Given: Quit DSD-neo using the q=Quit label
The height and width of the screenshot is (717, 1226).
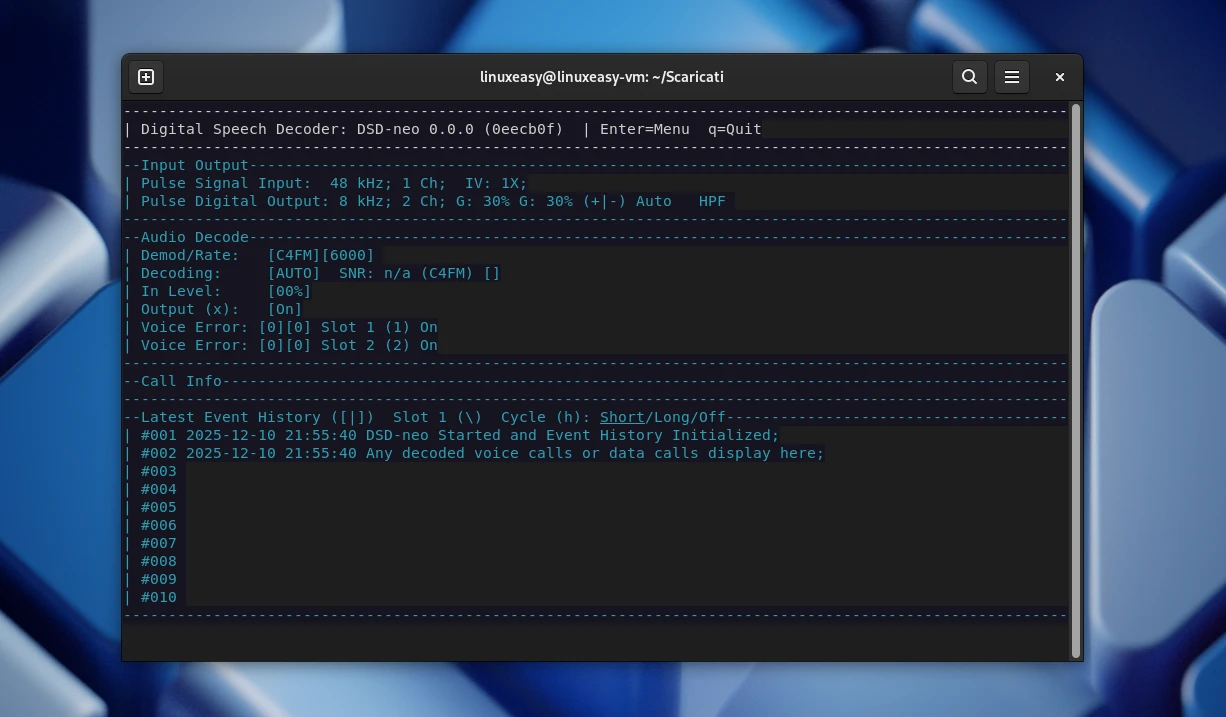Looking at the screenshot, I should point(733,129).
